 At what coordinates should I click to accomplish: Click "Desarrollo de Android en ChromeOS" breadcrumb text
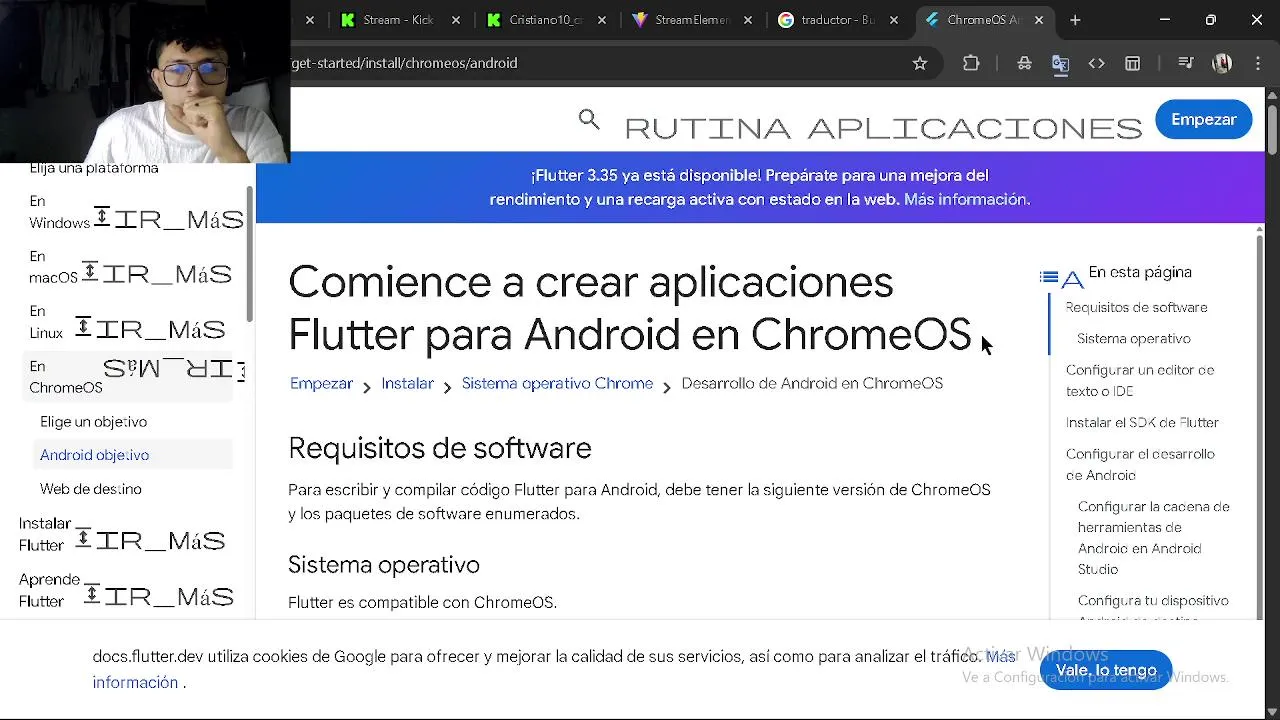pos(812,383)
